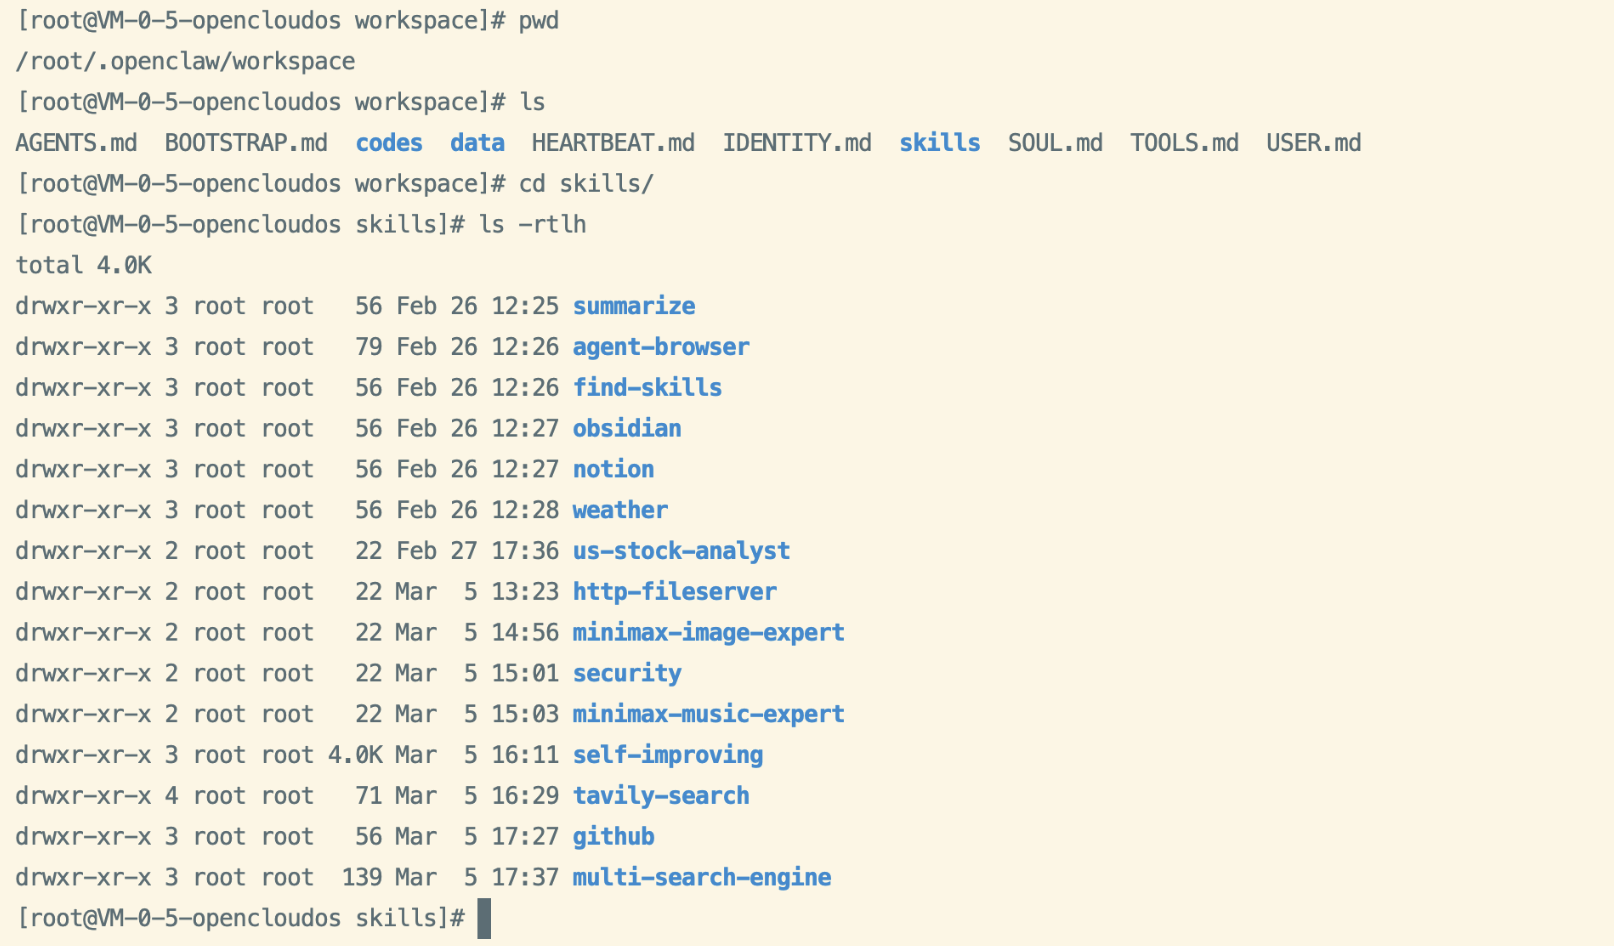This screenshot has width=1614, height=946.
Task: Click the github folder name
Action: point(613,837)
